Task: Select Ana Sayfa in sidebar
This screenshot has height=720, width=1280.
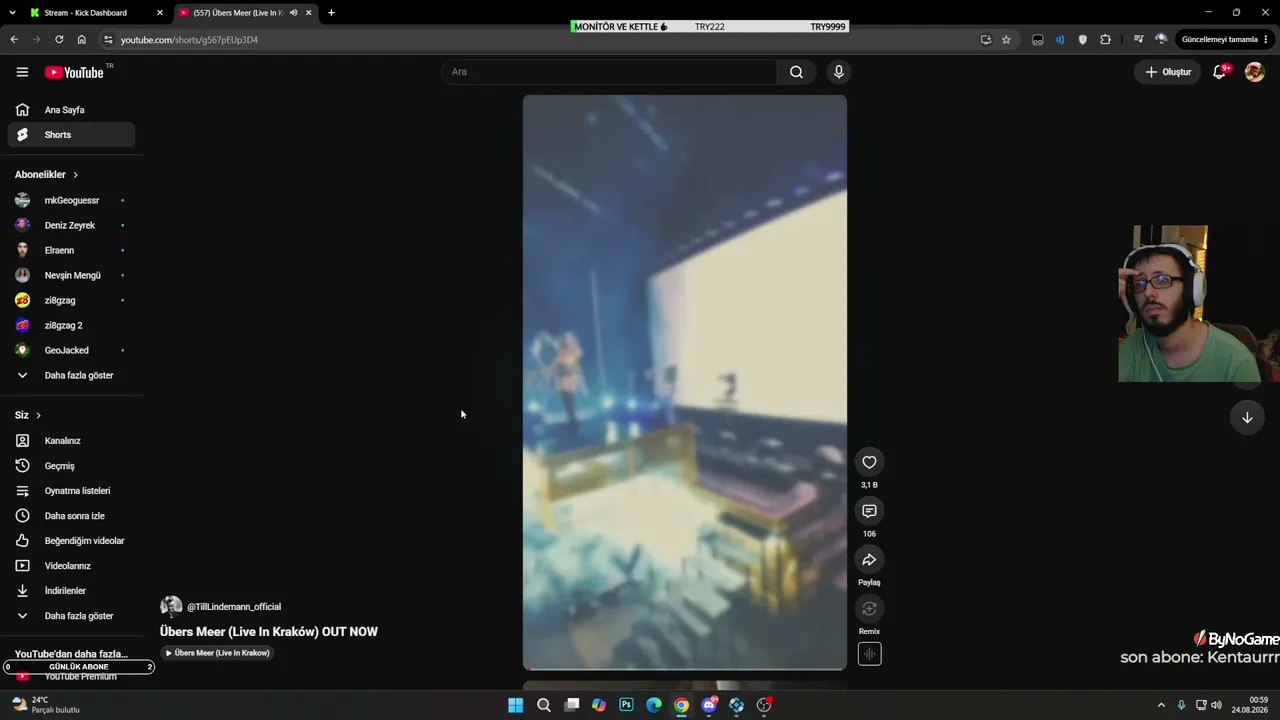Action: pyautogui.click(x=71, y=110)
